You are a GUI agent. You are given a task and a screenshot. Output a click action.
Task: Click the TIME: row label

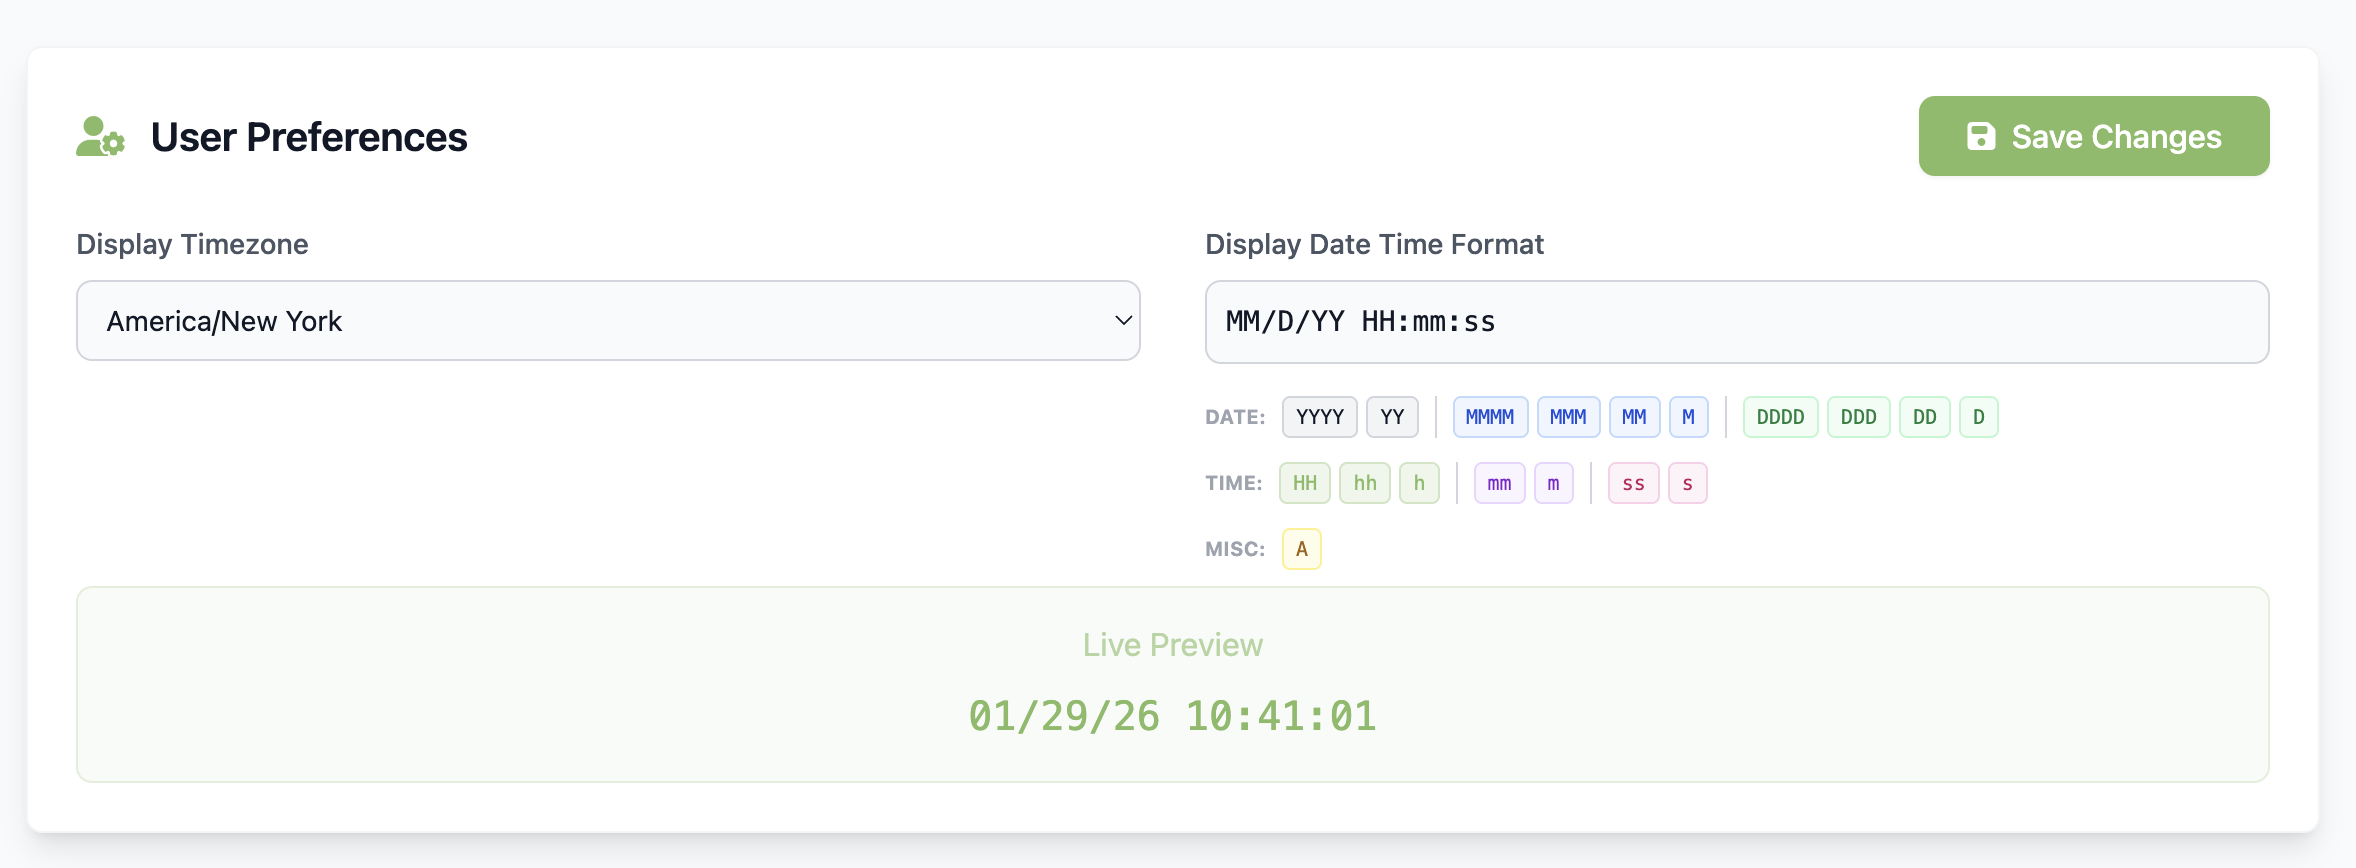point(1234,483)
